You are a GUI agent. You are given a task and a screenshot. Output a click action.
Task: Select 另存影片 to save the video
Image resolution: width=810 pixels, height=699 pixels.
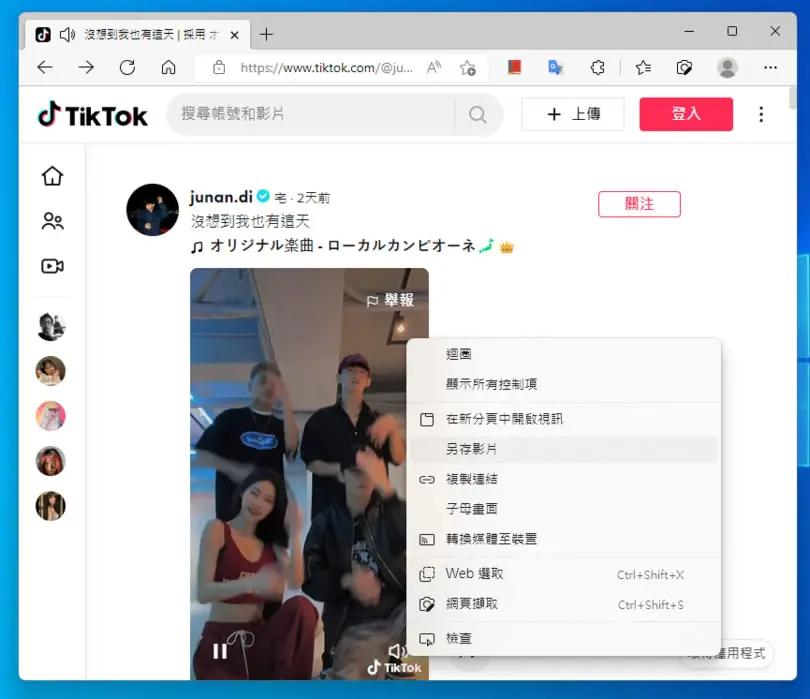point(564,449)
